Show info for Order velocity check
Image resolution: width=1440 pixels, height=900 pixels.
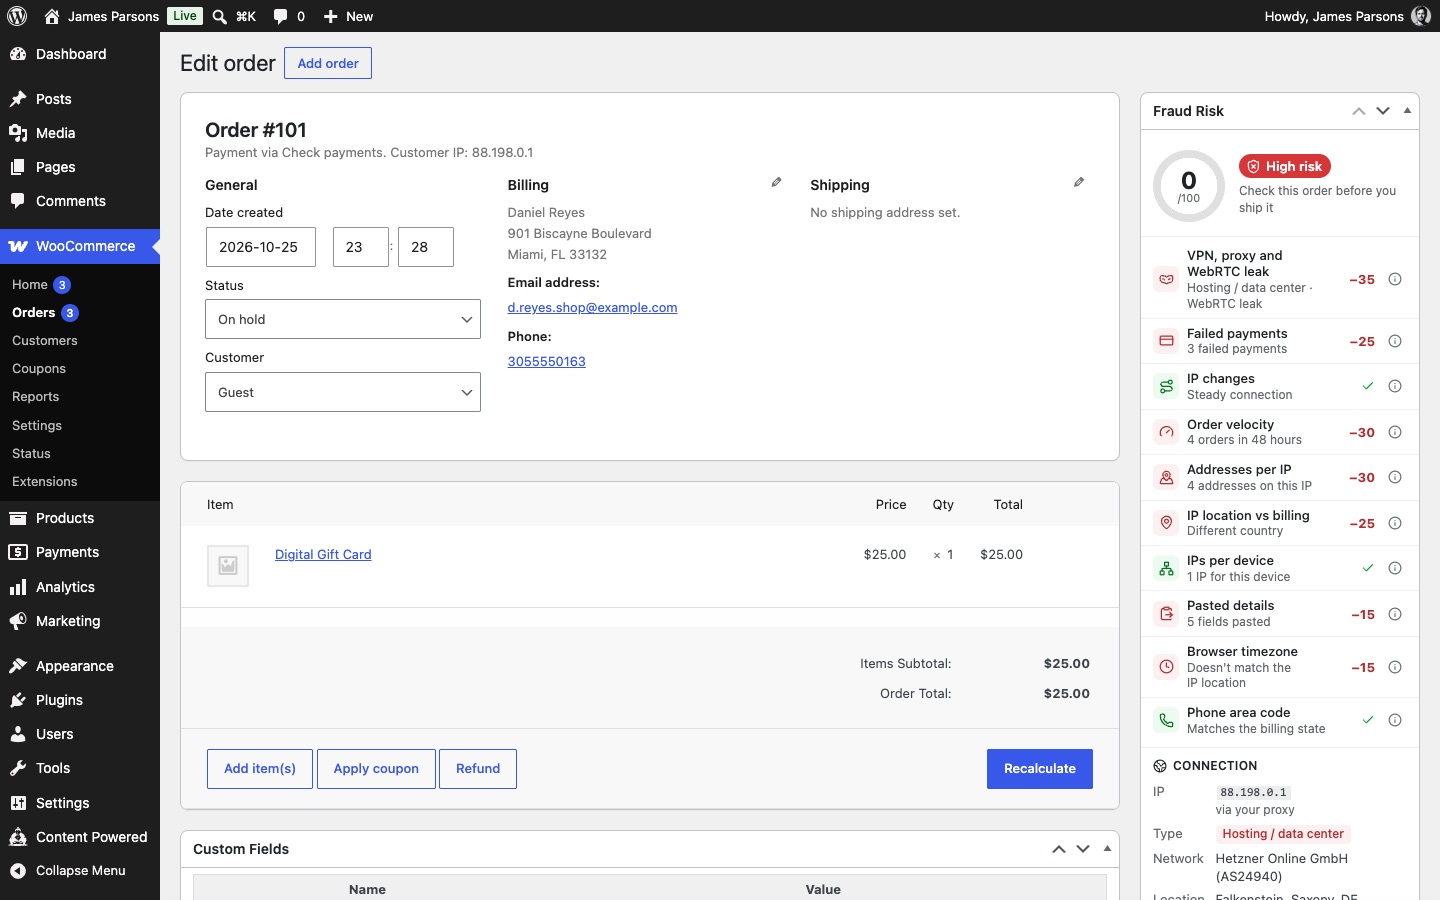point(1395,432)
